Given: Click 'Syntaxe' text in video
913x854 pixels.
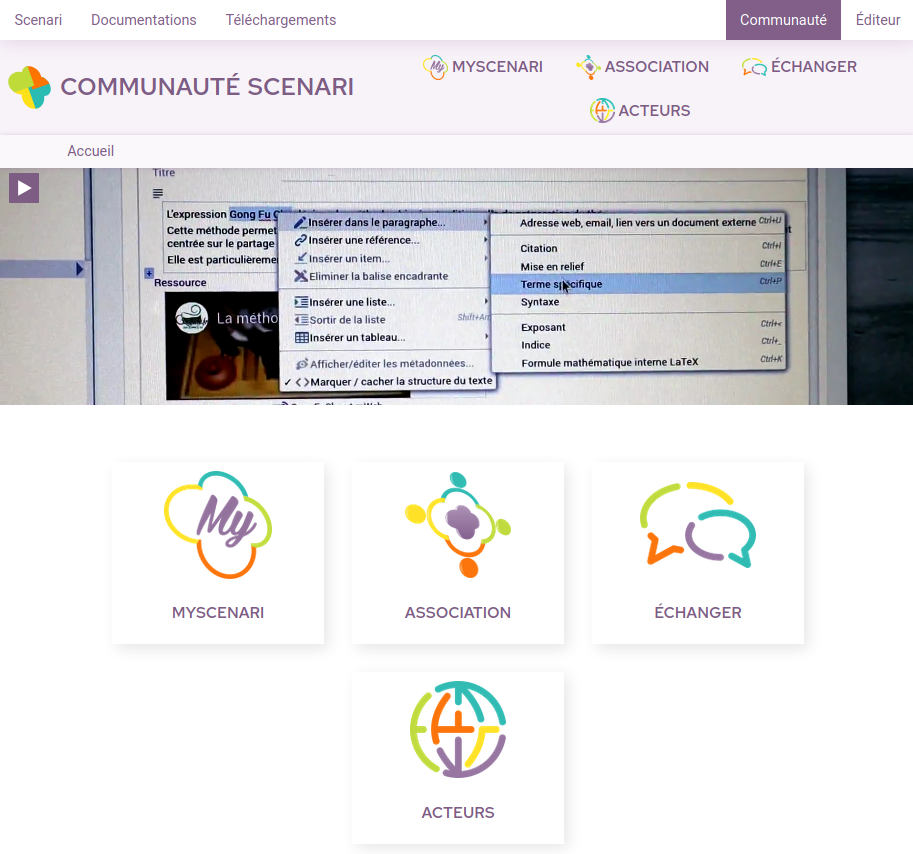Looking at the screenshot, I should (x=540, y=302).
